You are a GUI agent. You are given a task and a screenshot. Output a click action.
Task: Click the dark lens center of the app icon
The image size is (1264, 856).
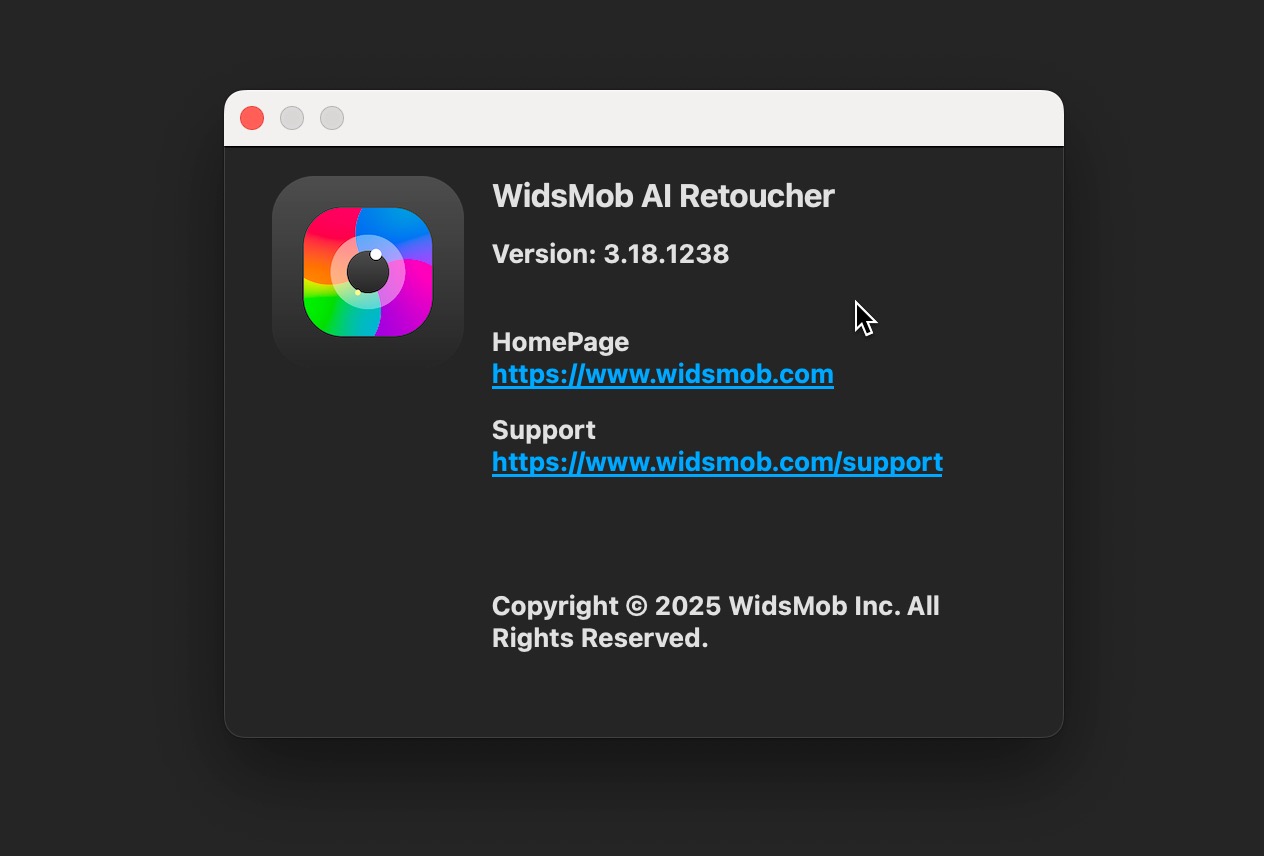pyautogui.click(x=368, y=272)
